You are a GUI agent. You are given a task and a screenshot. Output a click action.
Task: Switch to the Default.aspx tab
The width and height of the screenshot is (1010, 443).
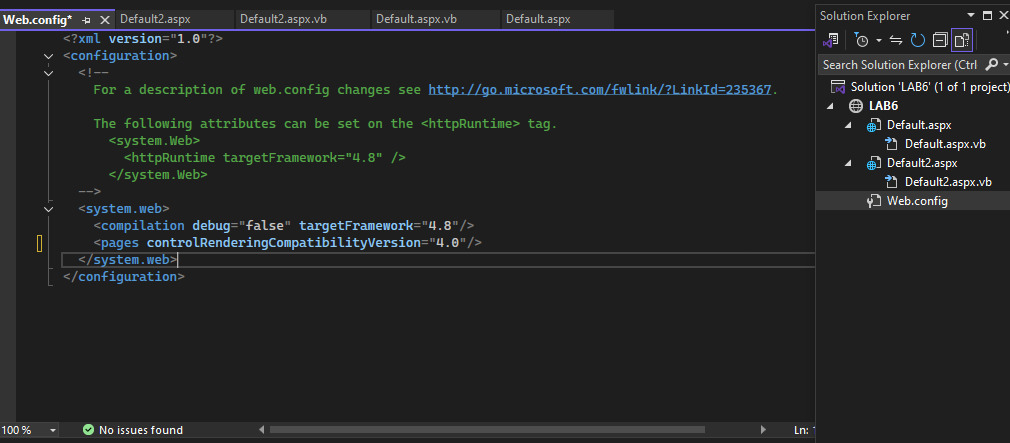tap(538, 19)
